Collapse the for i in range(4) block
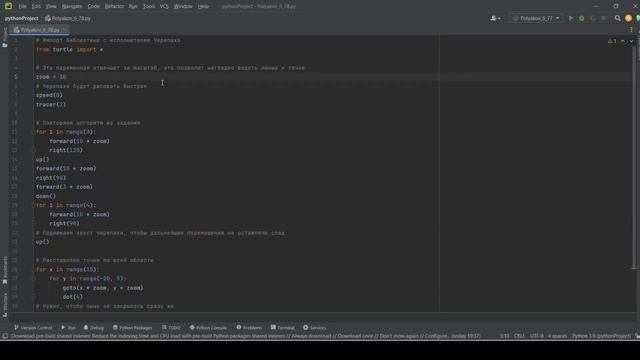 click(x=33, y=205)
